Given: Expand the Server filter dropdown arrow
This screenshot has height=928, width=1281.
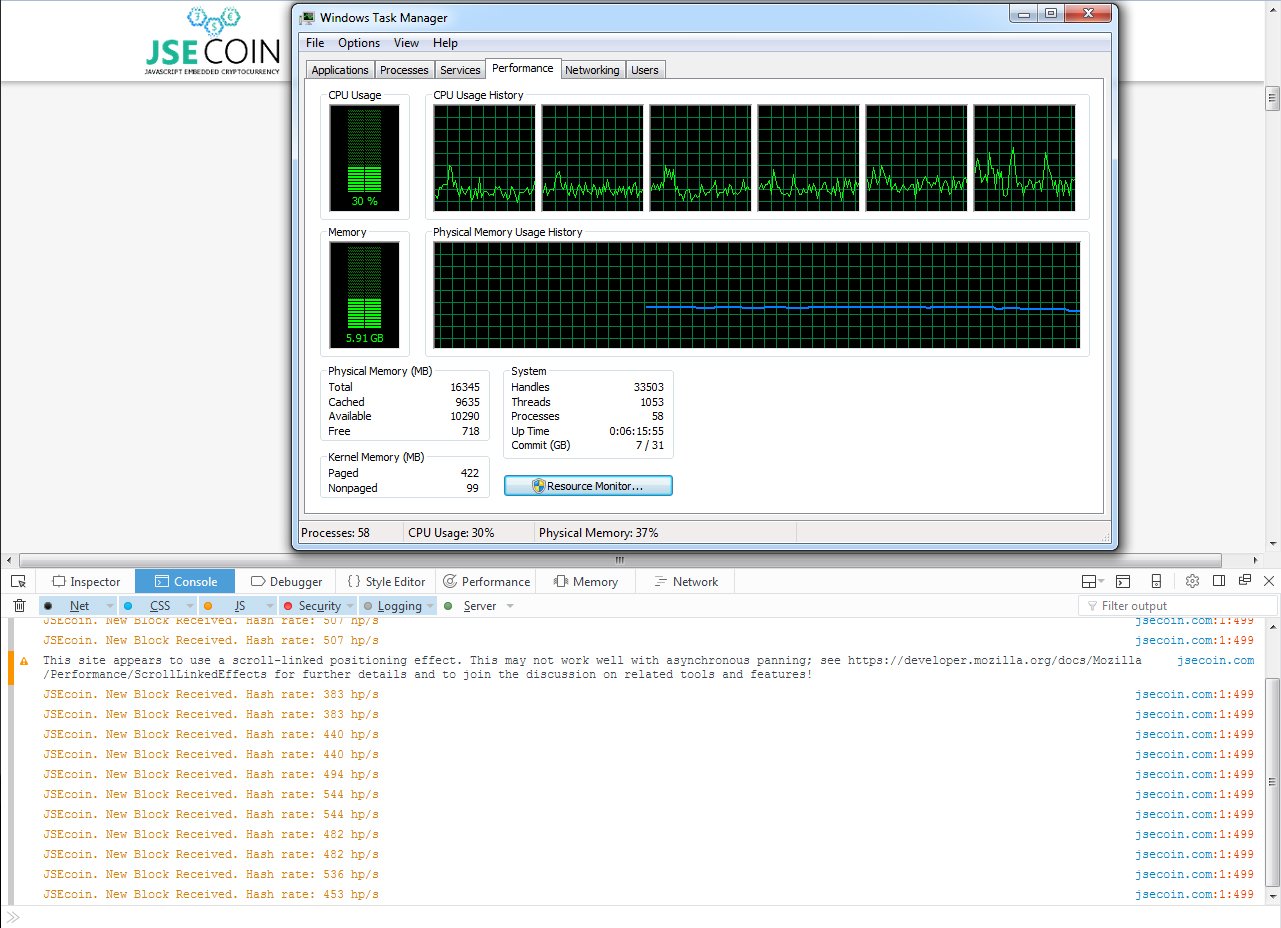Looking at the screenshot, I should [509, 606].
